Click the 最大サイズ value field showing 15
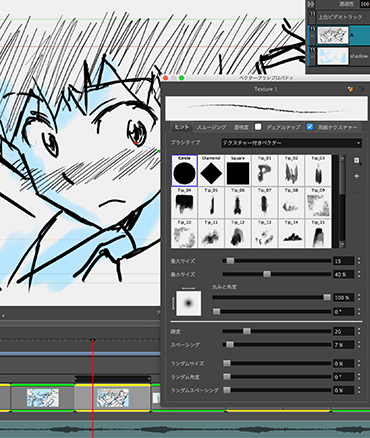The image size is (370, 438). (344, 261)
